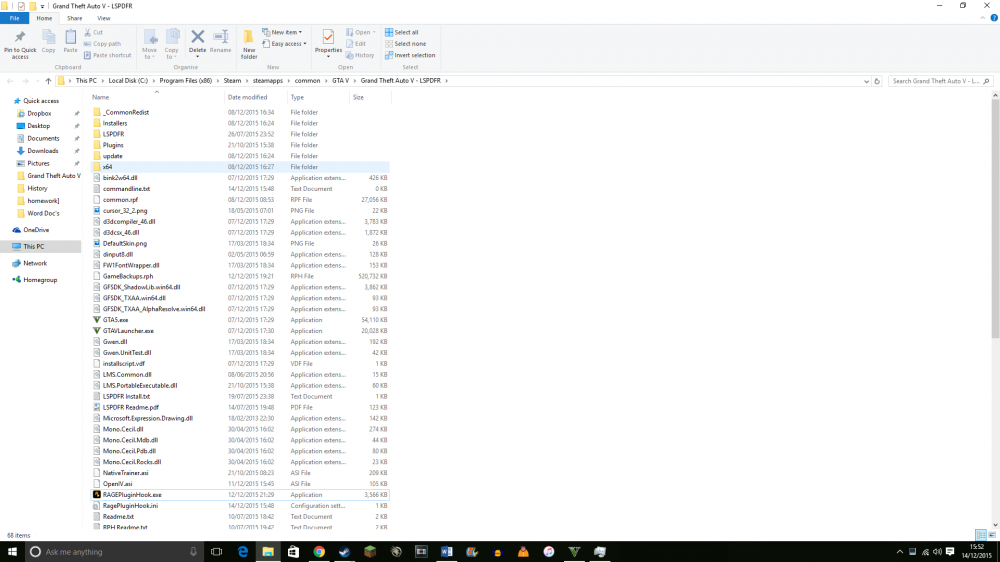
Task: Click Edit in the Open group
Action: (x=356, y=43)
